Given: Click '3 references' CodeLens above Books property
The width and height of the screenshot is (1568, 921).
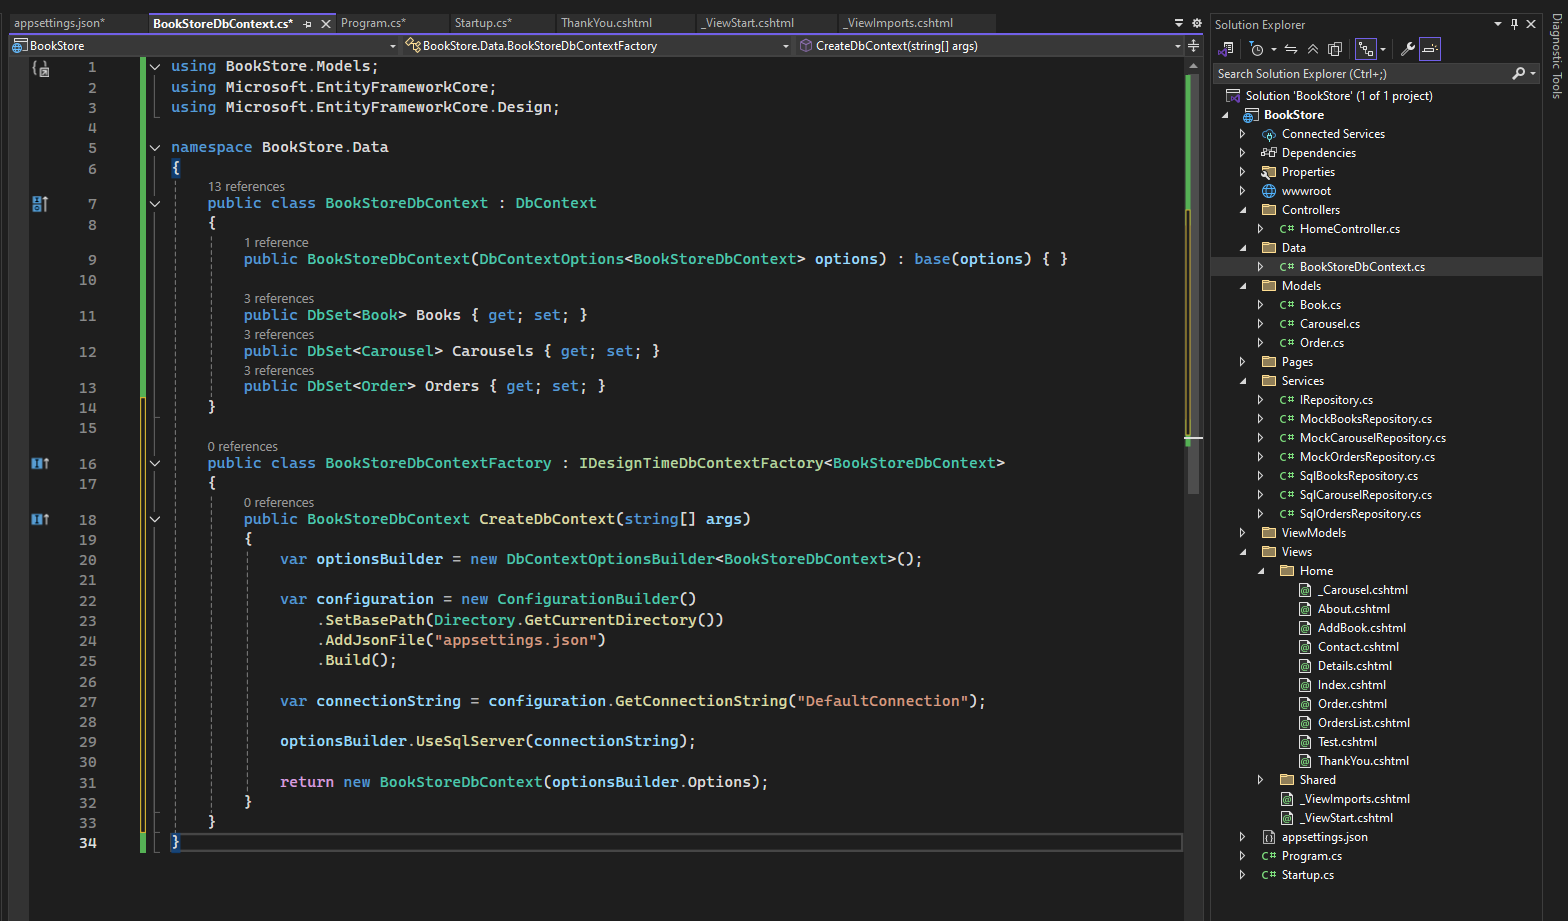Looking at the screenshot, I should pyautogui.click(x=279, y=299).
